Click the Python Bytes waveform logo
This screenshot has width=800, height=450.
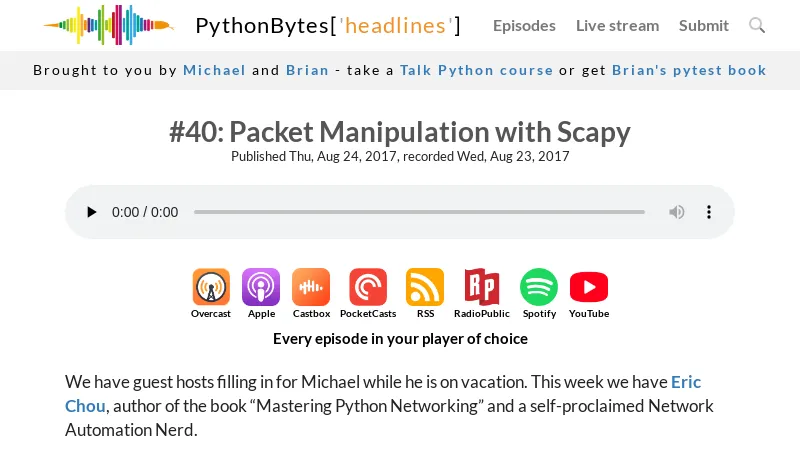[108, 25]
